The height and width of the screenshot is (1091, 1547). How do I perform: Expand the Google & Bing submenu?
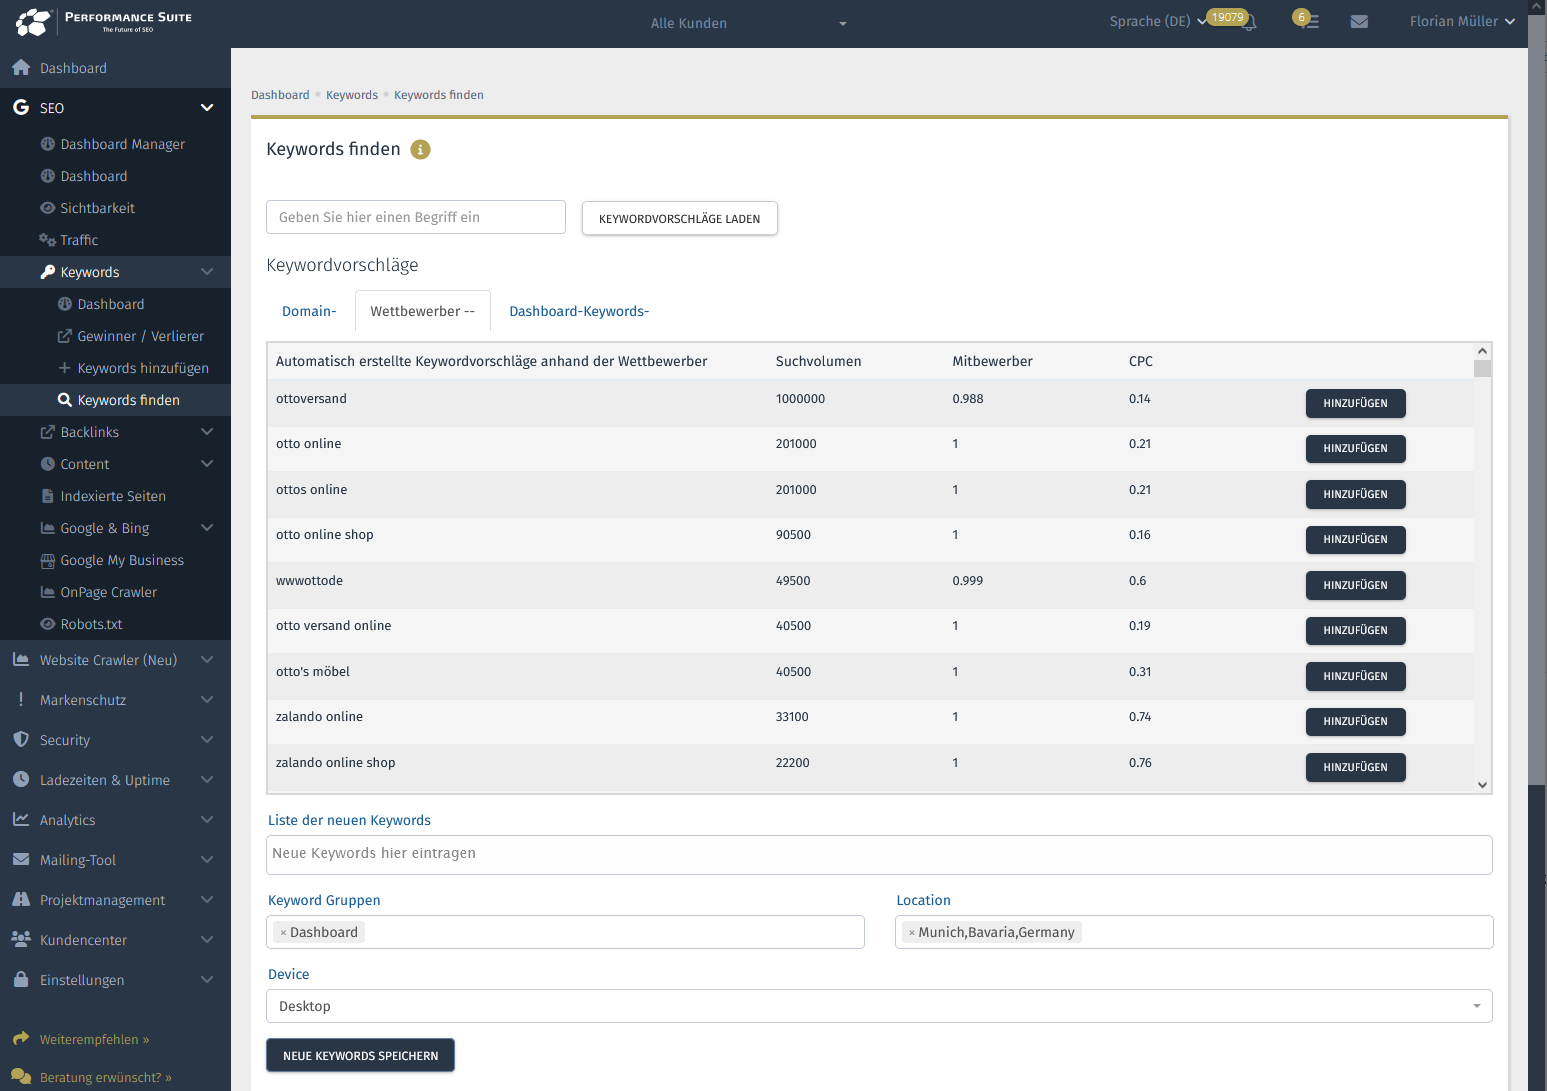click(207, 528)
